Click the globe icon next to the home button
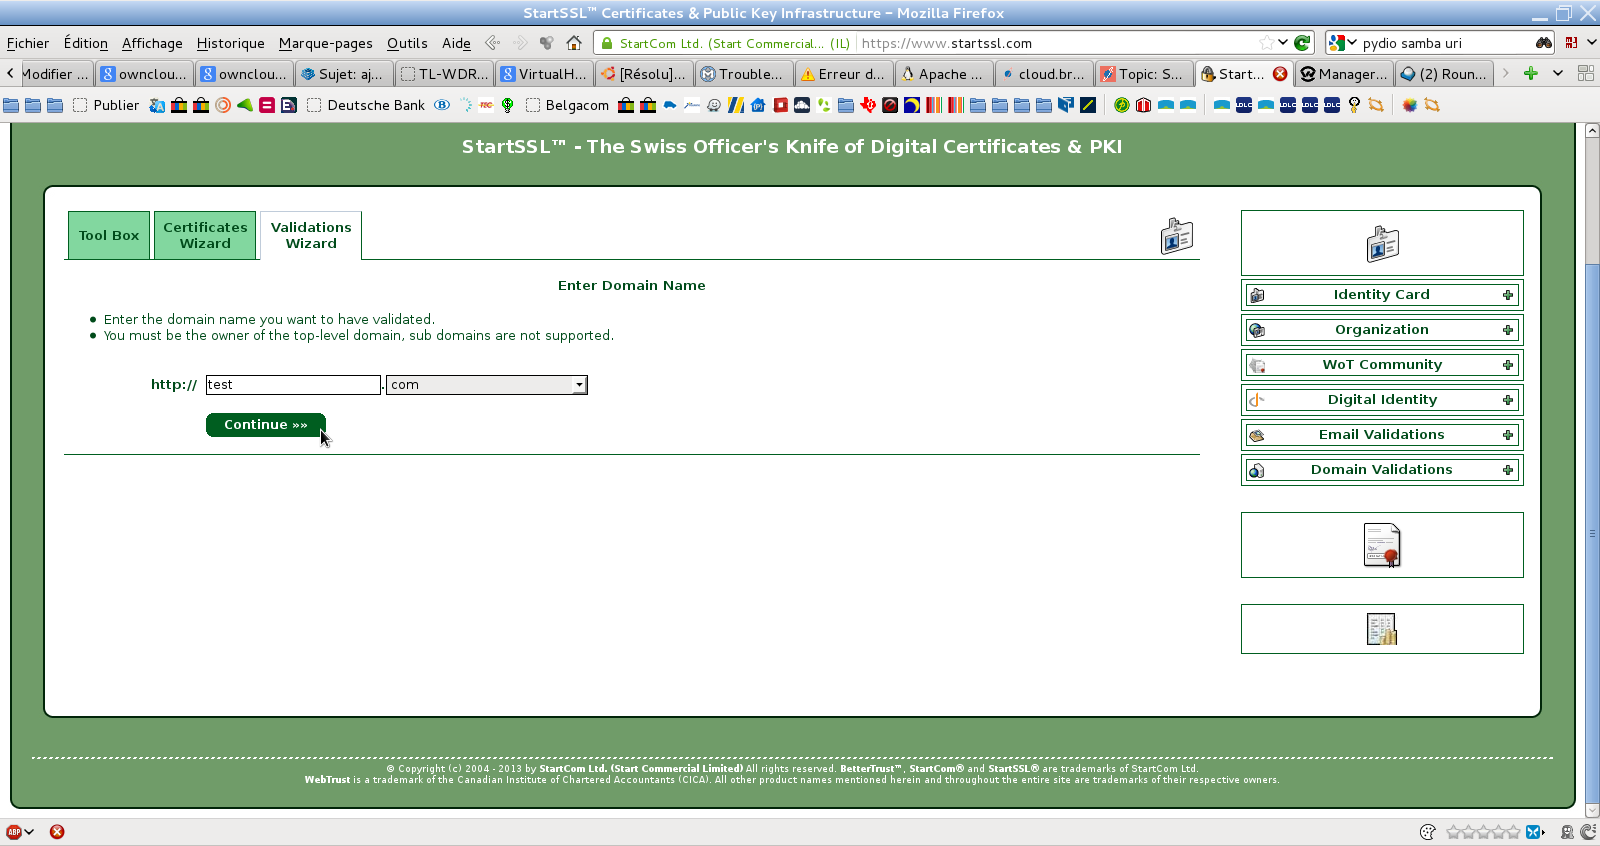The image size is (1600, 846). click(x=546, y=43)
